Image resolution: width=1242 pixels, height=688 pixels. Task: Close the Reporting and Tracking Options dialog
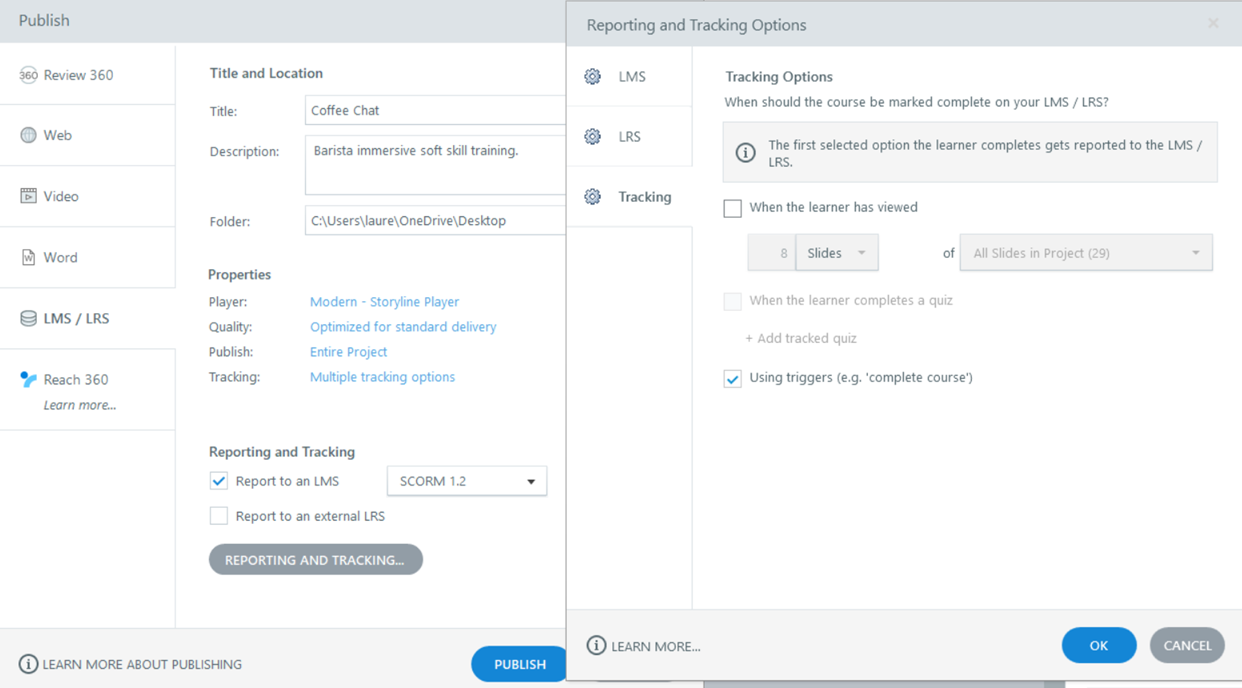(x=1213, y=23)
